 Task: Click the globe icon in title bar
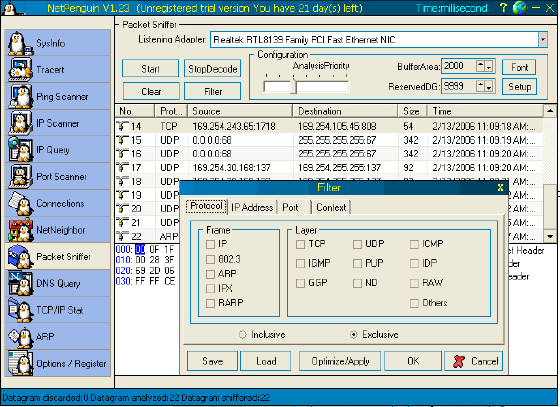[520, 7]
